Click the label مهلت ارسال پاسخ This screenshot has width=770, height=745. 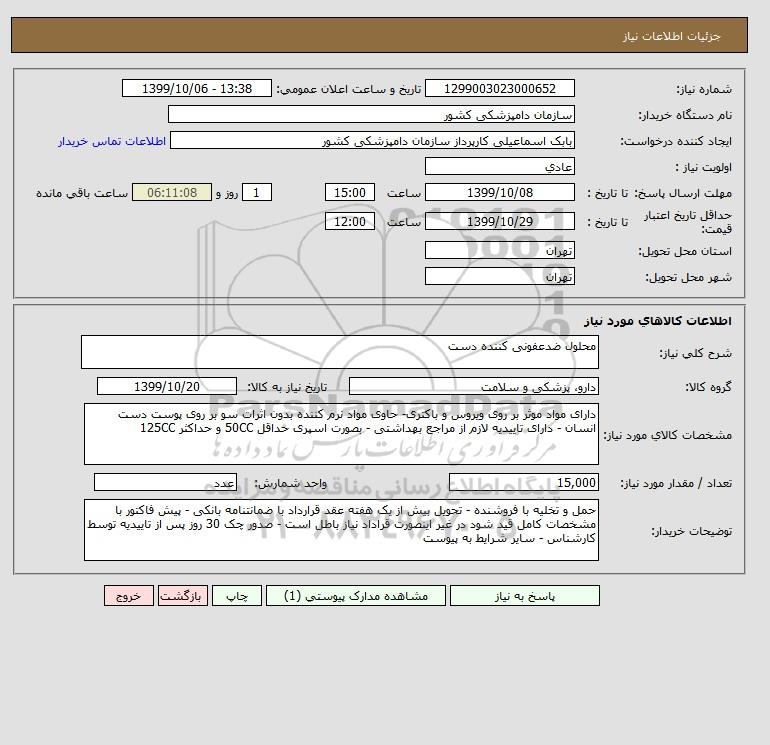point(684,193)
